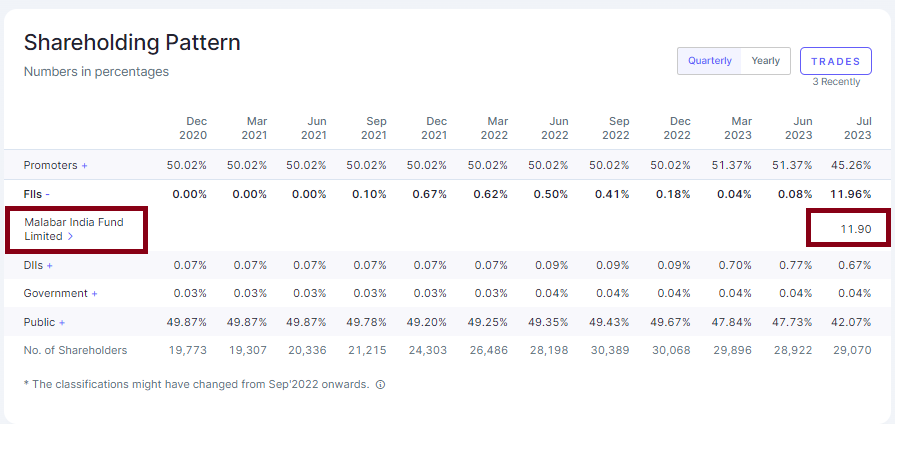Click the Sep 2022 column header
Image resolution: width=910 pixels, height=456 pixels.
(x=615, y=128)
